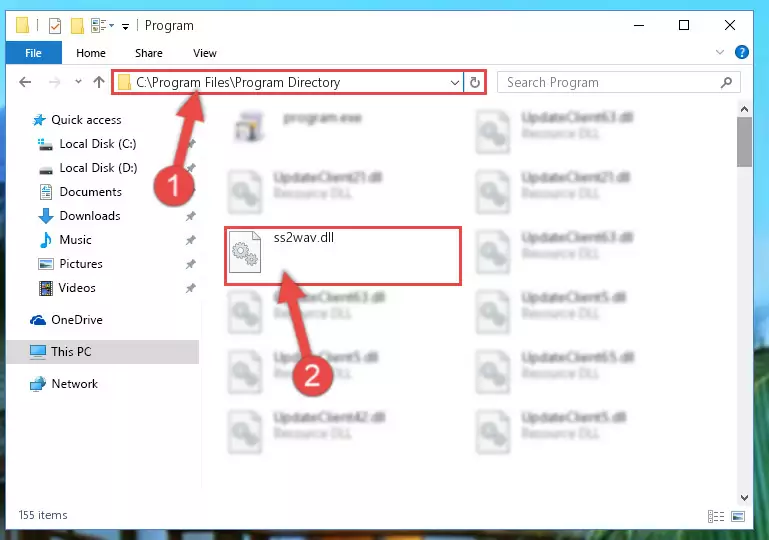Select Network in navigation pane

(75, 384)
